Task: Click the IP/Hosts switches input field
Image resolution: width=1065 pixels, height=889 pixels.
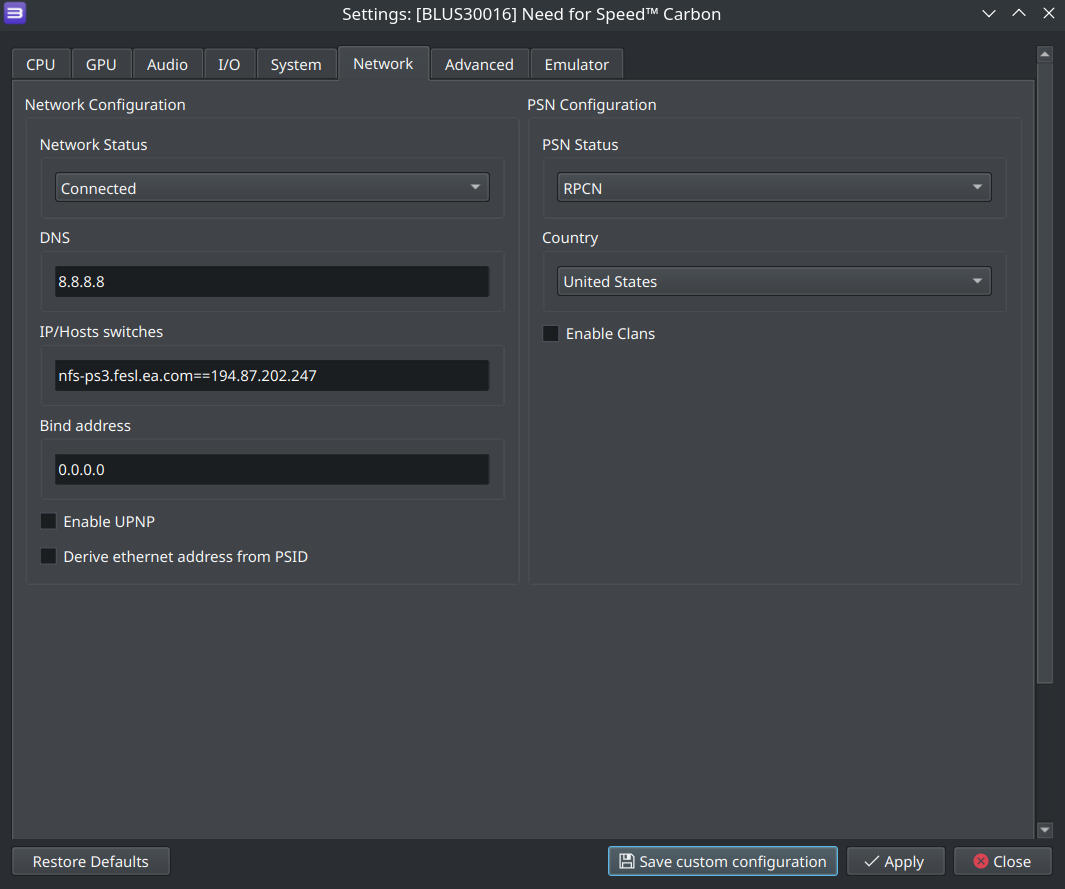Action: click(272, 376)
